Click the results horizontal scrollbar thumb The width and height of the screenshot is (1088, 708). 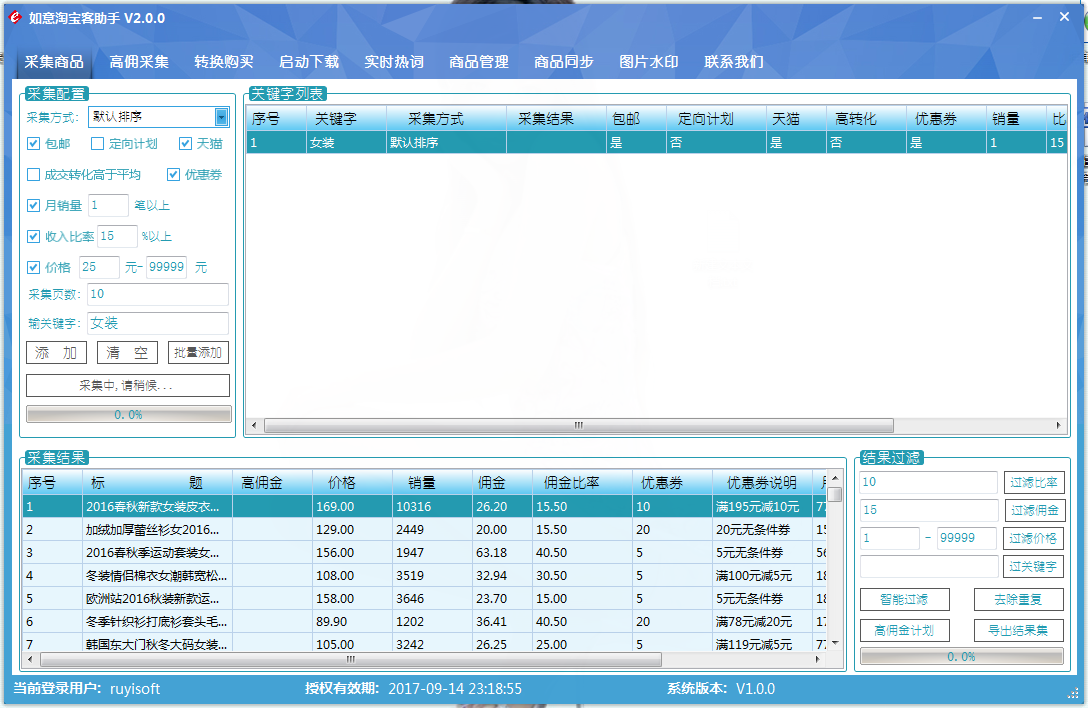pos(350,660)
